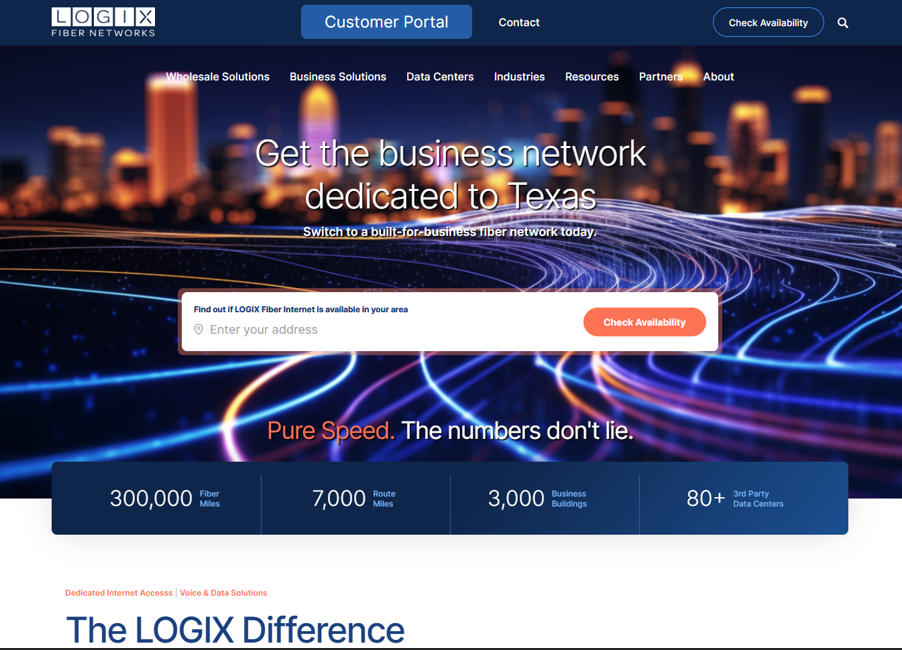Open the Resources menu
Image resolution: width=902 pixels, height=650 pixels.
coord(591,76)
